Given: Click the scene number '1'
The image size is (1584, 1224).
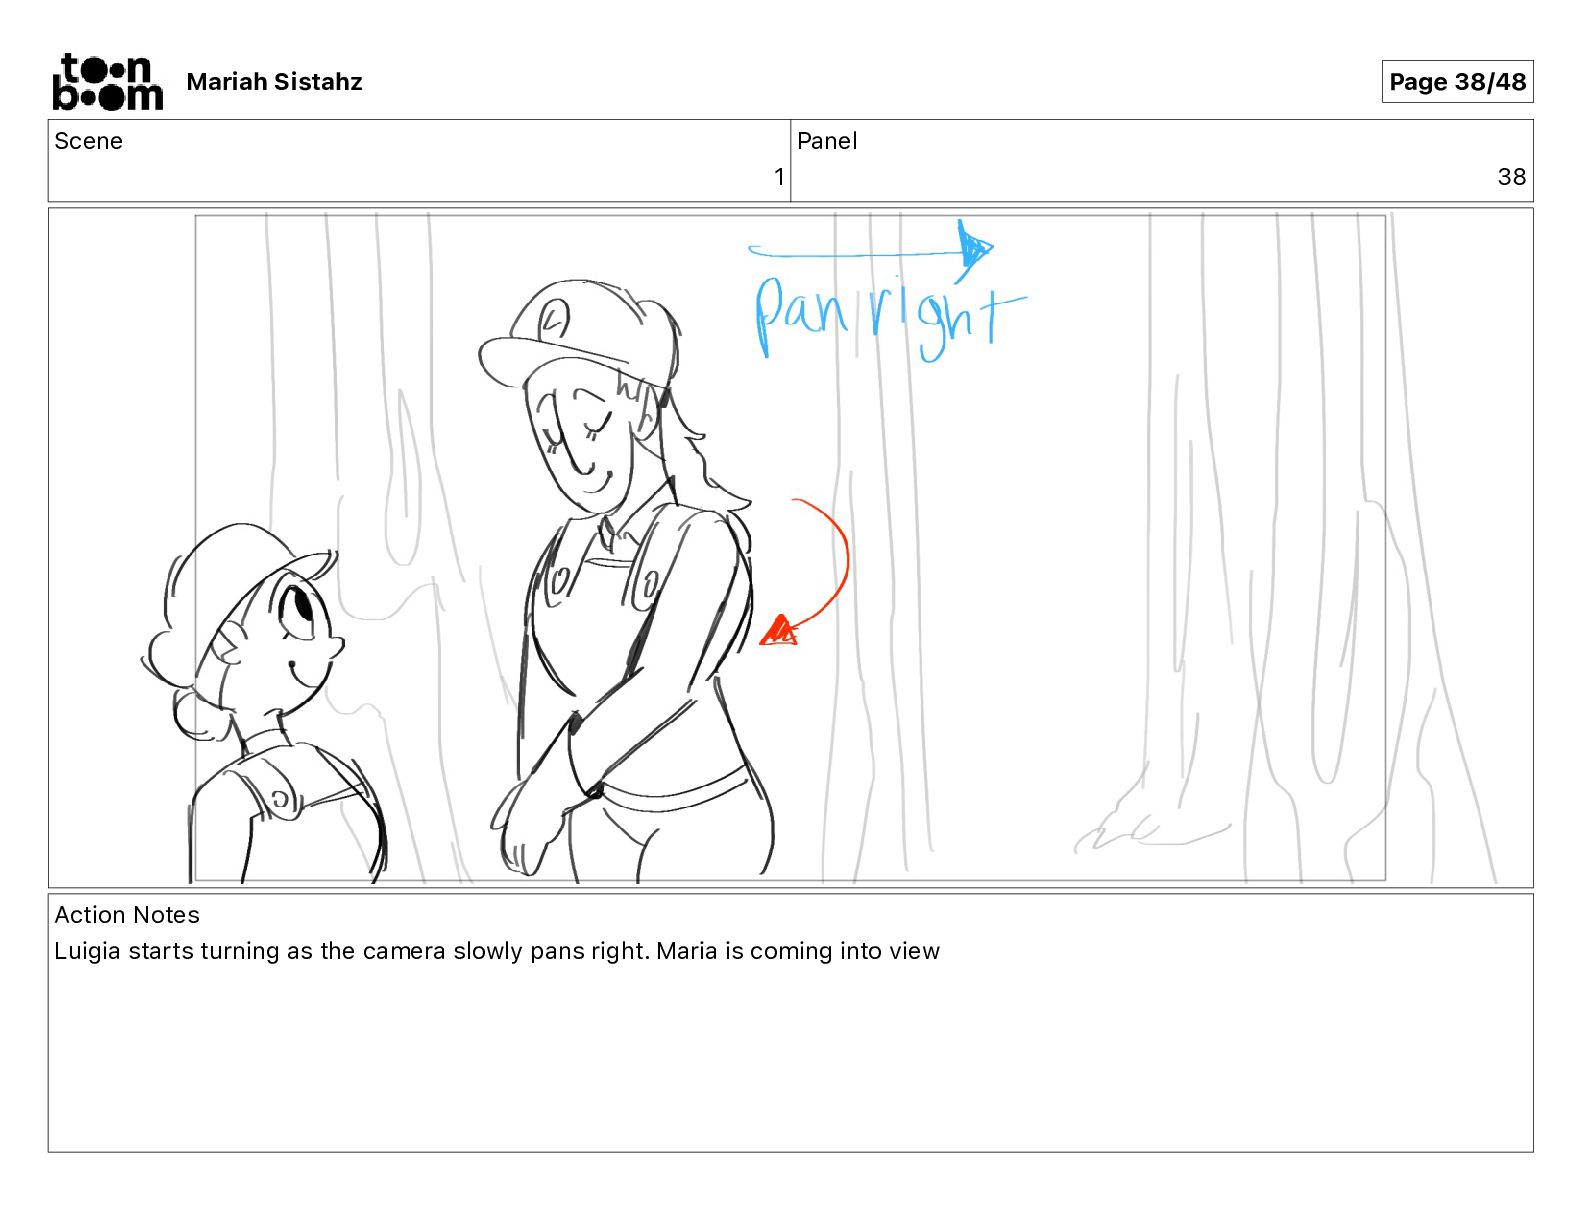Looking at the screenshot, I should 779,177.
